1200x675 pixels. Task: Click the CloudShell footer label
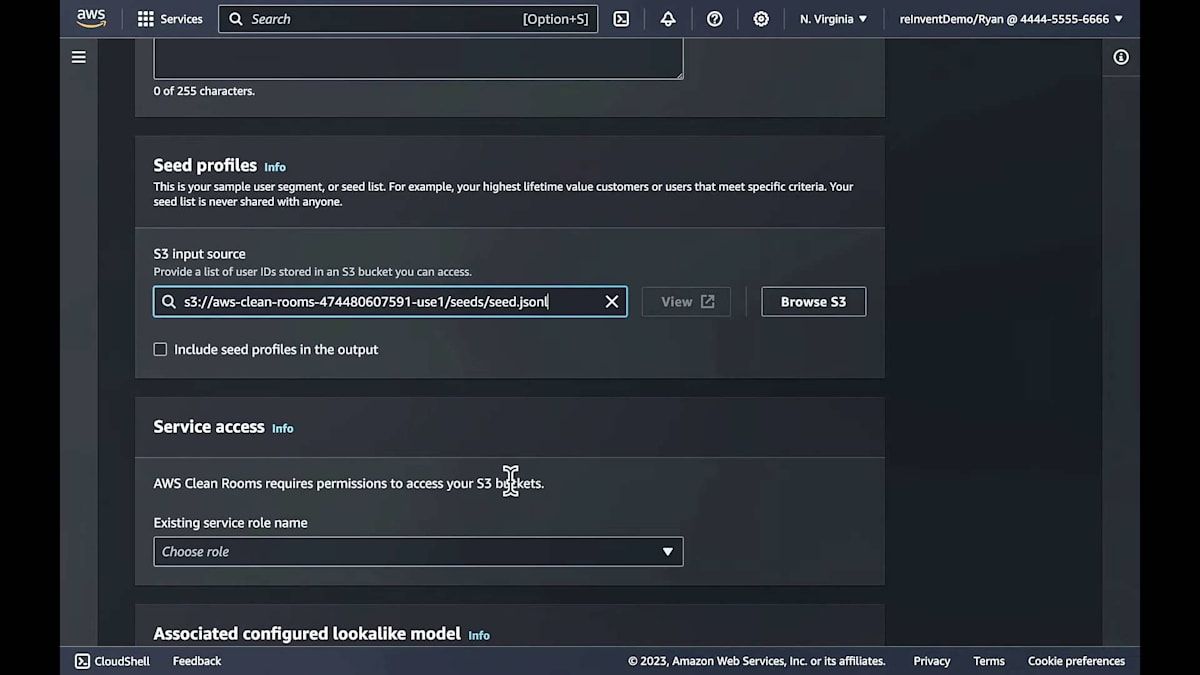click(122, 661)
